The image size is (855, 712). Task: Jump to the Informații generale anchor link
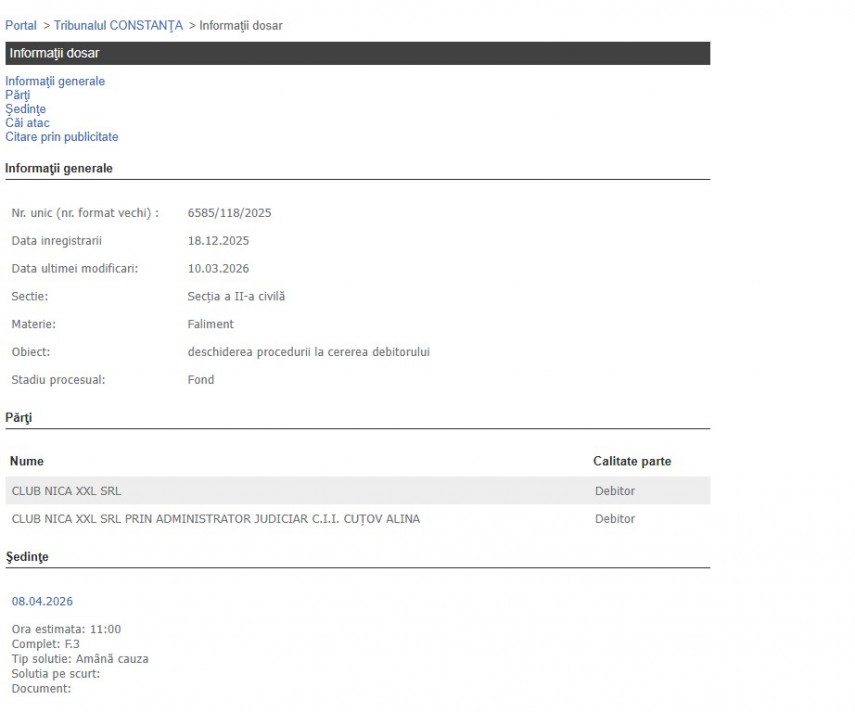[x=55, y=81]
